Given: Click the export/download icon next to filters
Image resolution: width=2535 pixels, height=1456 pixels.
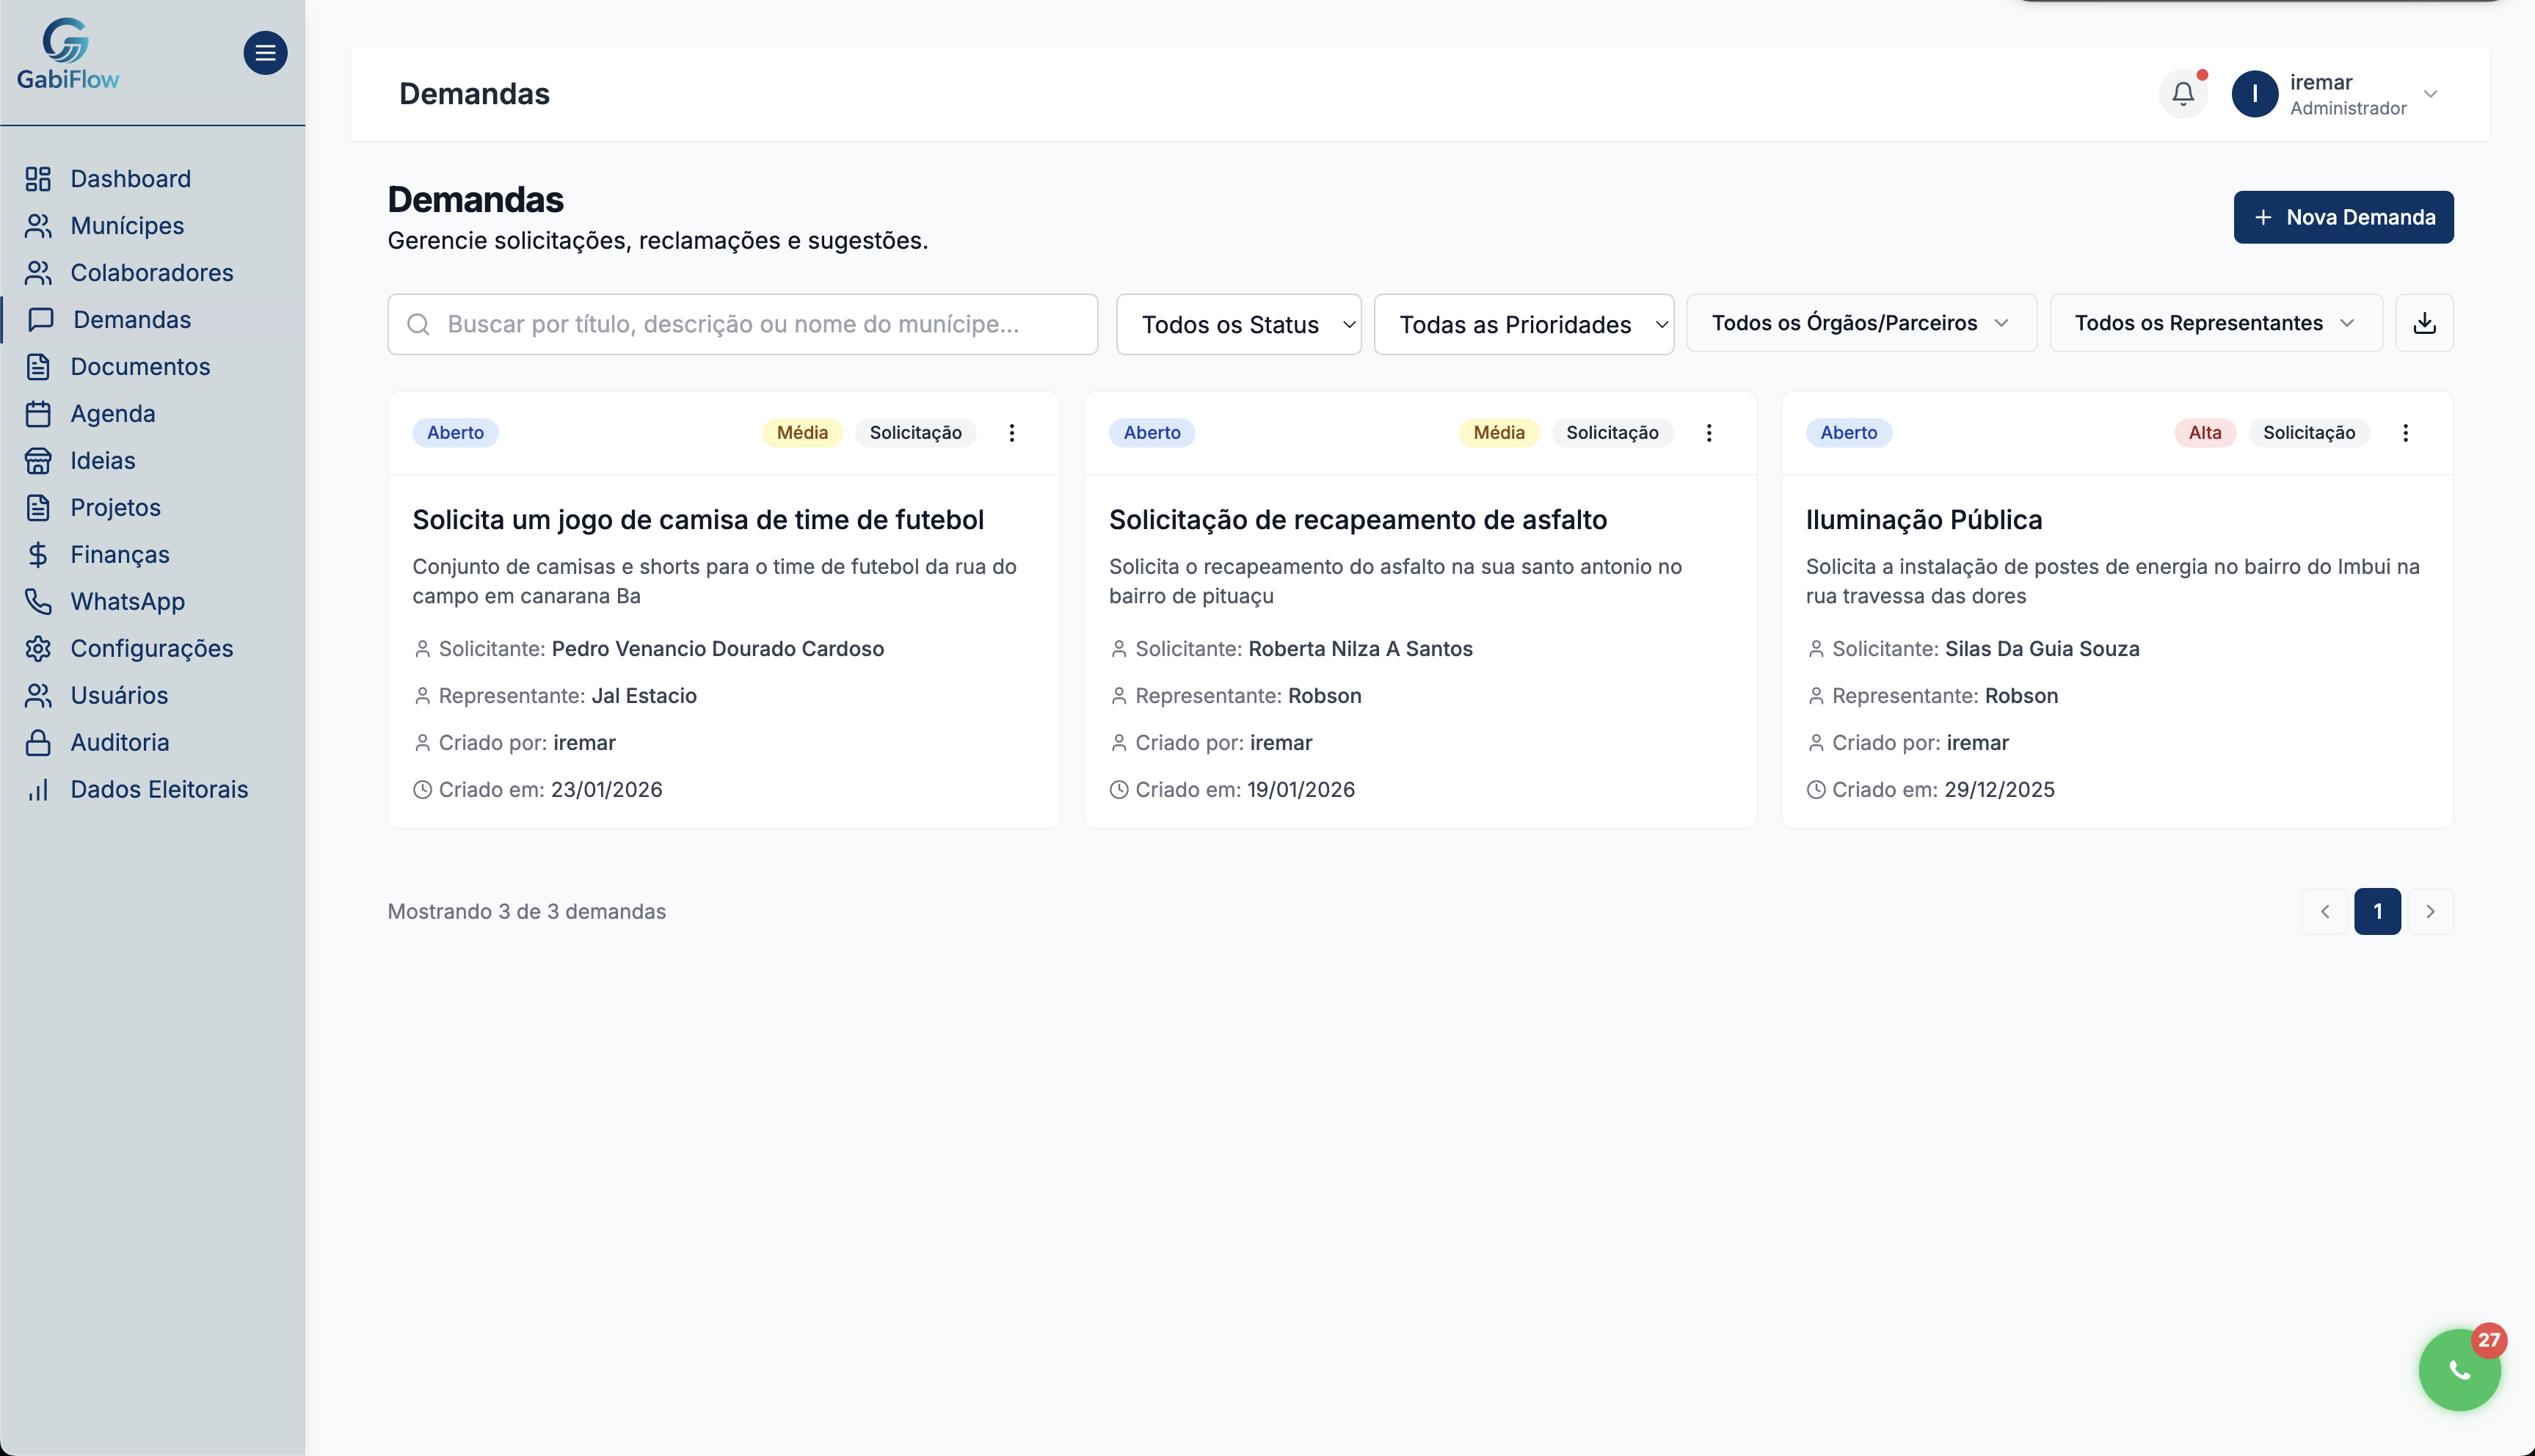Looking at the screenshot, I should (2424, 322).
